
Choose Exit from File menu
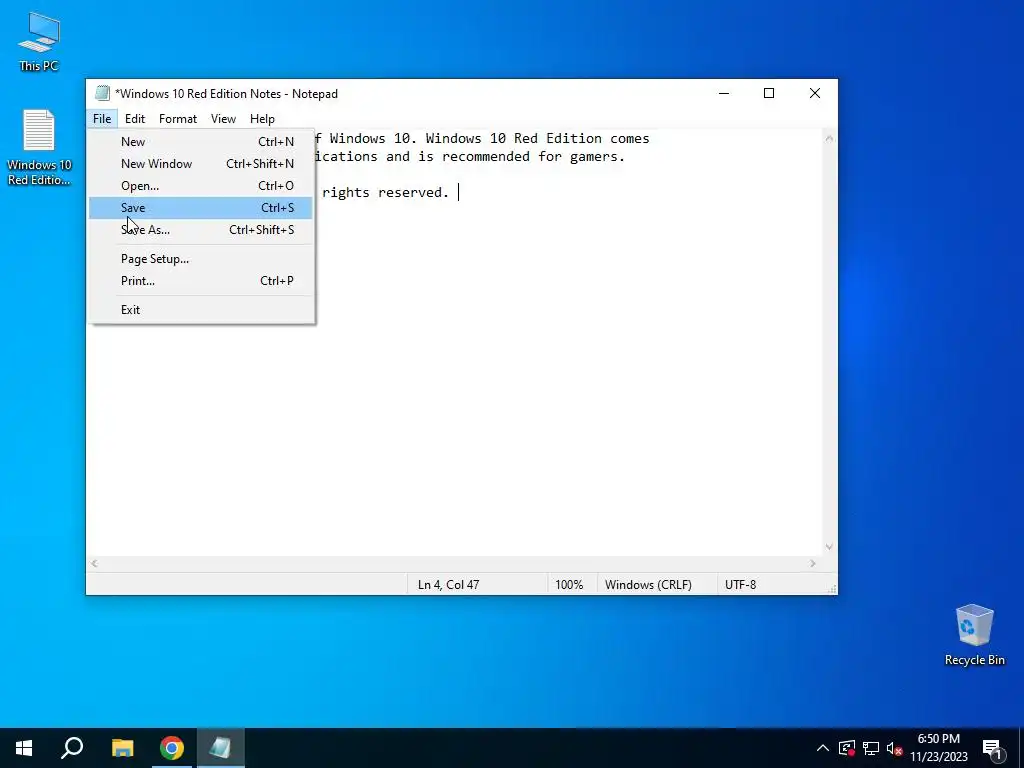pyautogui.click(x=201, y=310)
